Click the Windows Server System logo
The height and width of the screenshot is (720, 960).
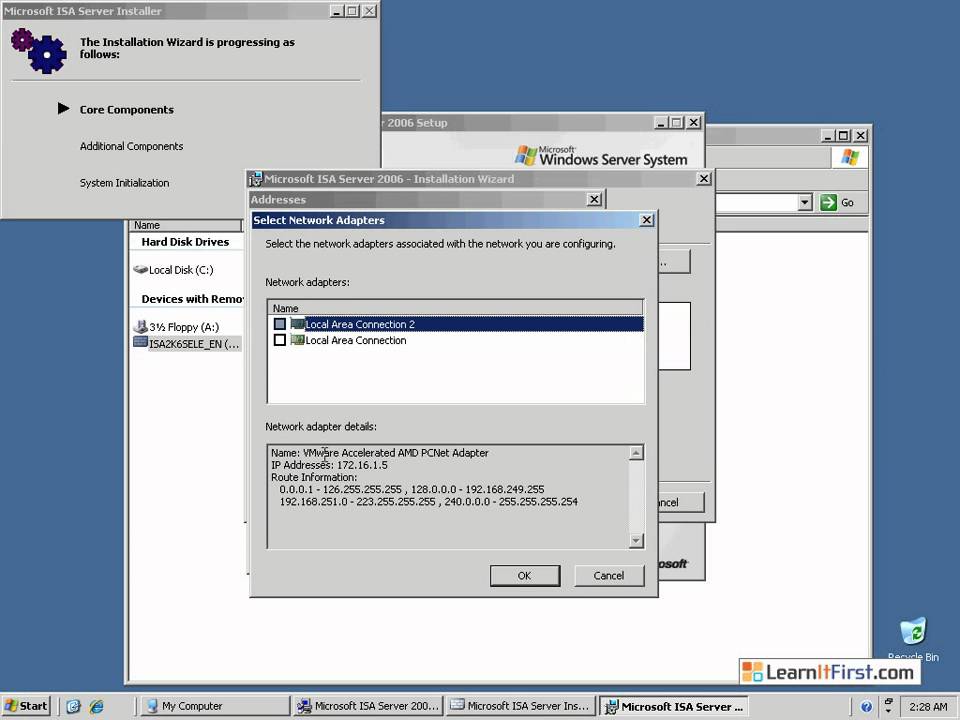pyautogui.click(x=601, y=156)
